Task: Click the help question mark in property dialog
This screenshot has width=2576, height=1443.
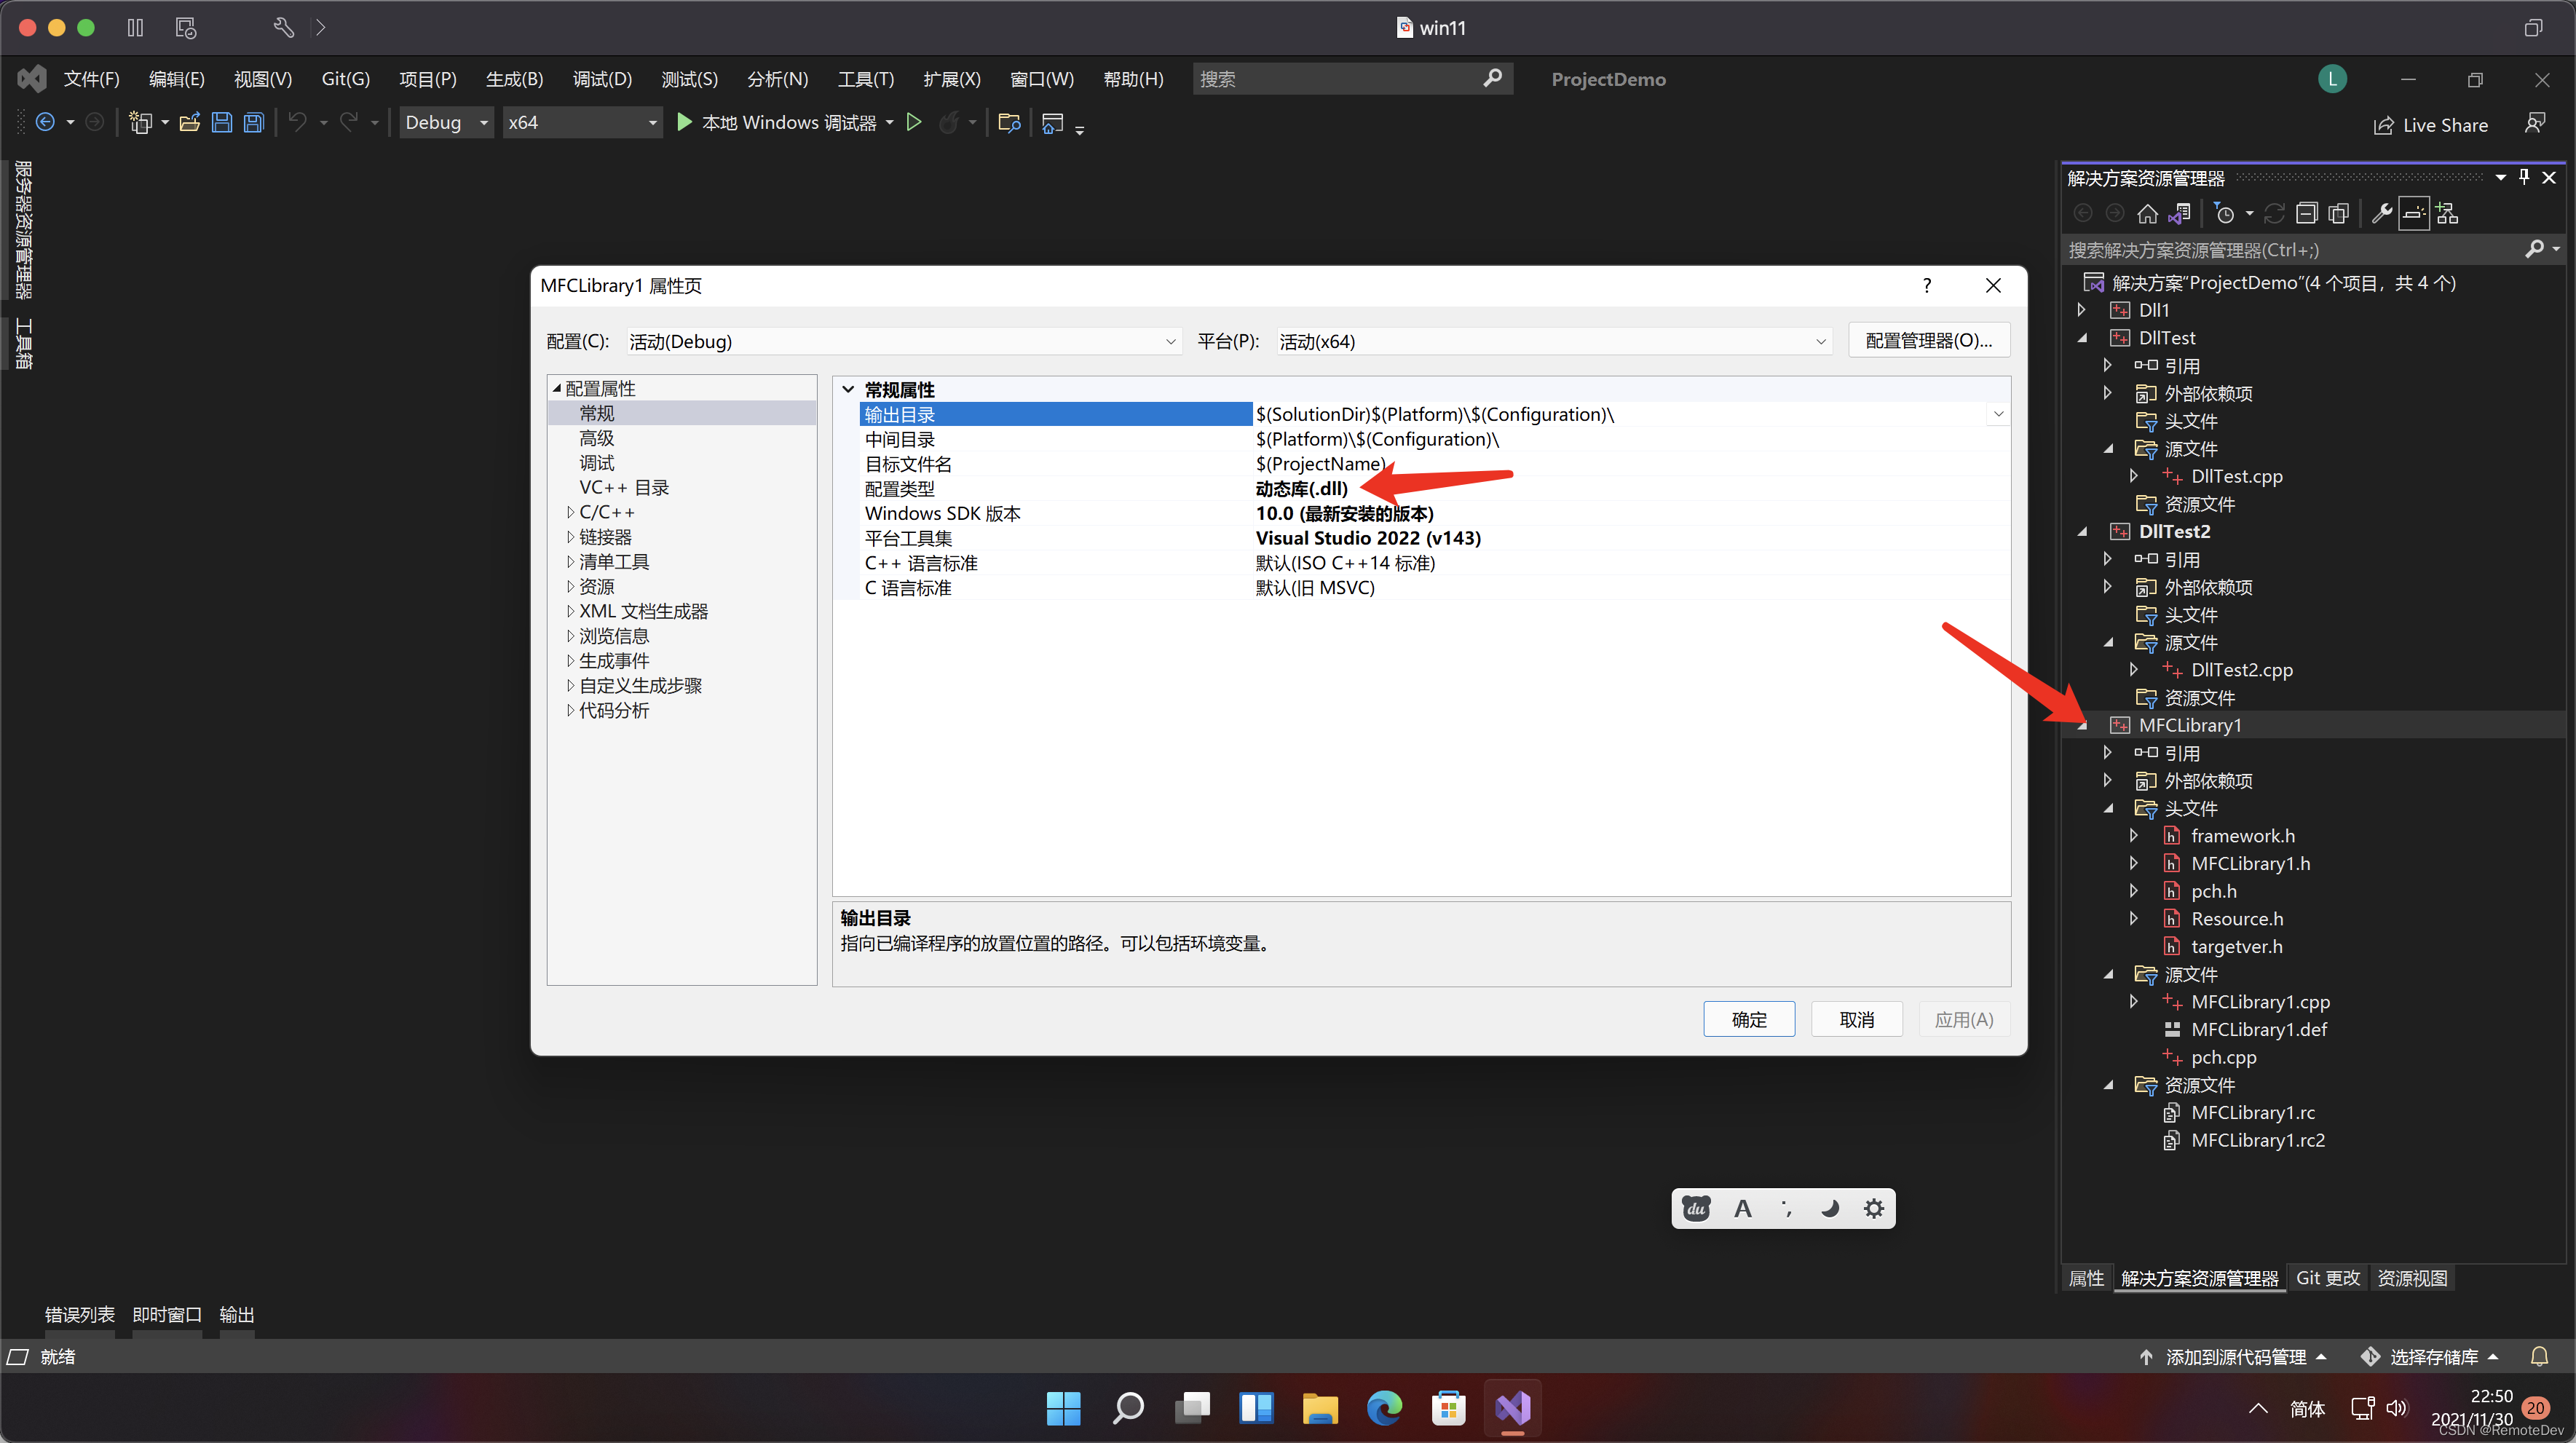Action: click(1926, 285)
